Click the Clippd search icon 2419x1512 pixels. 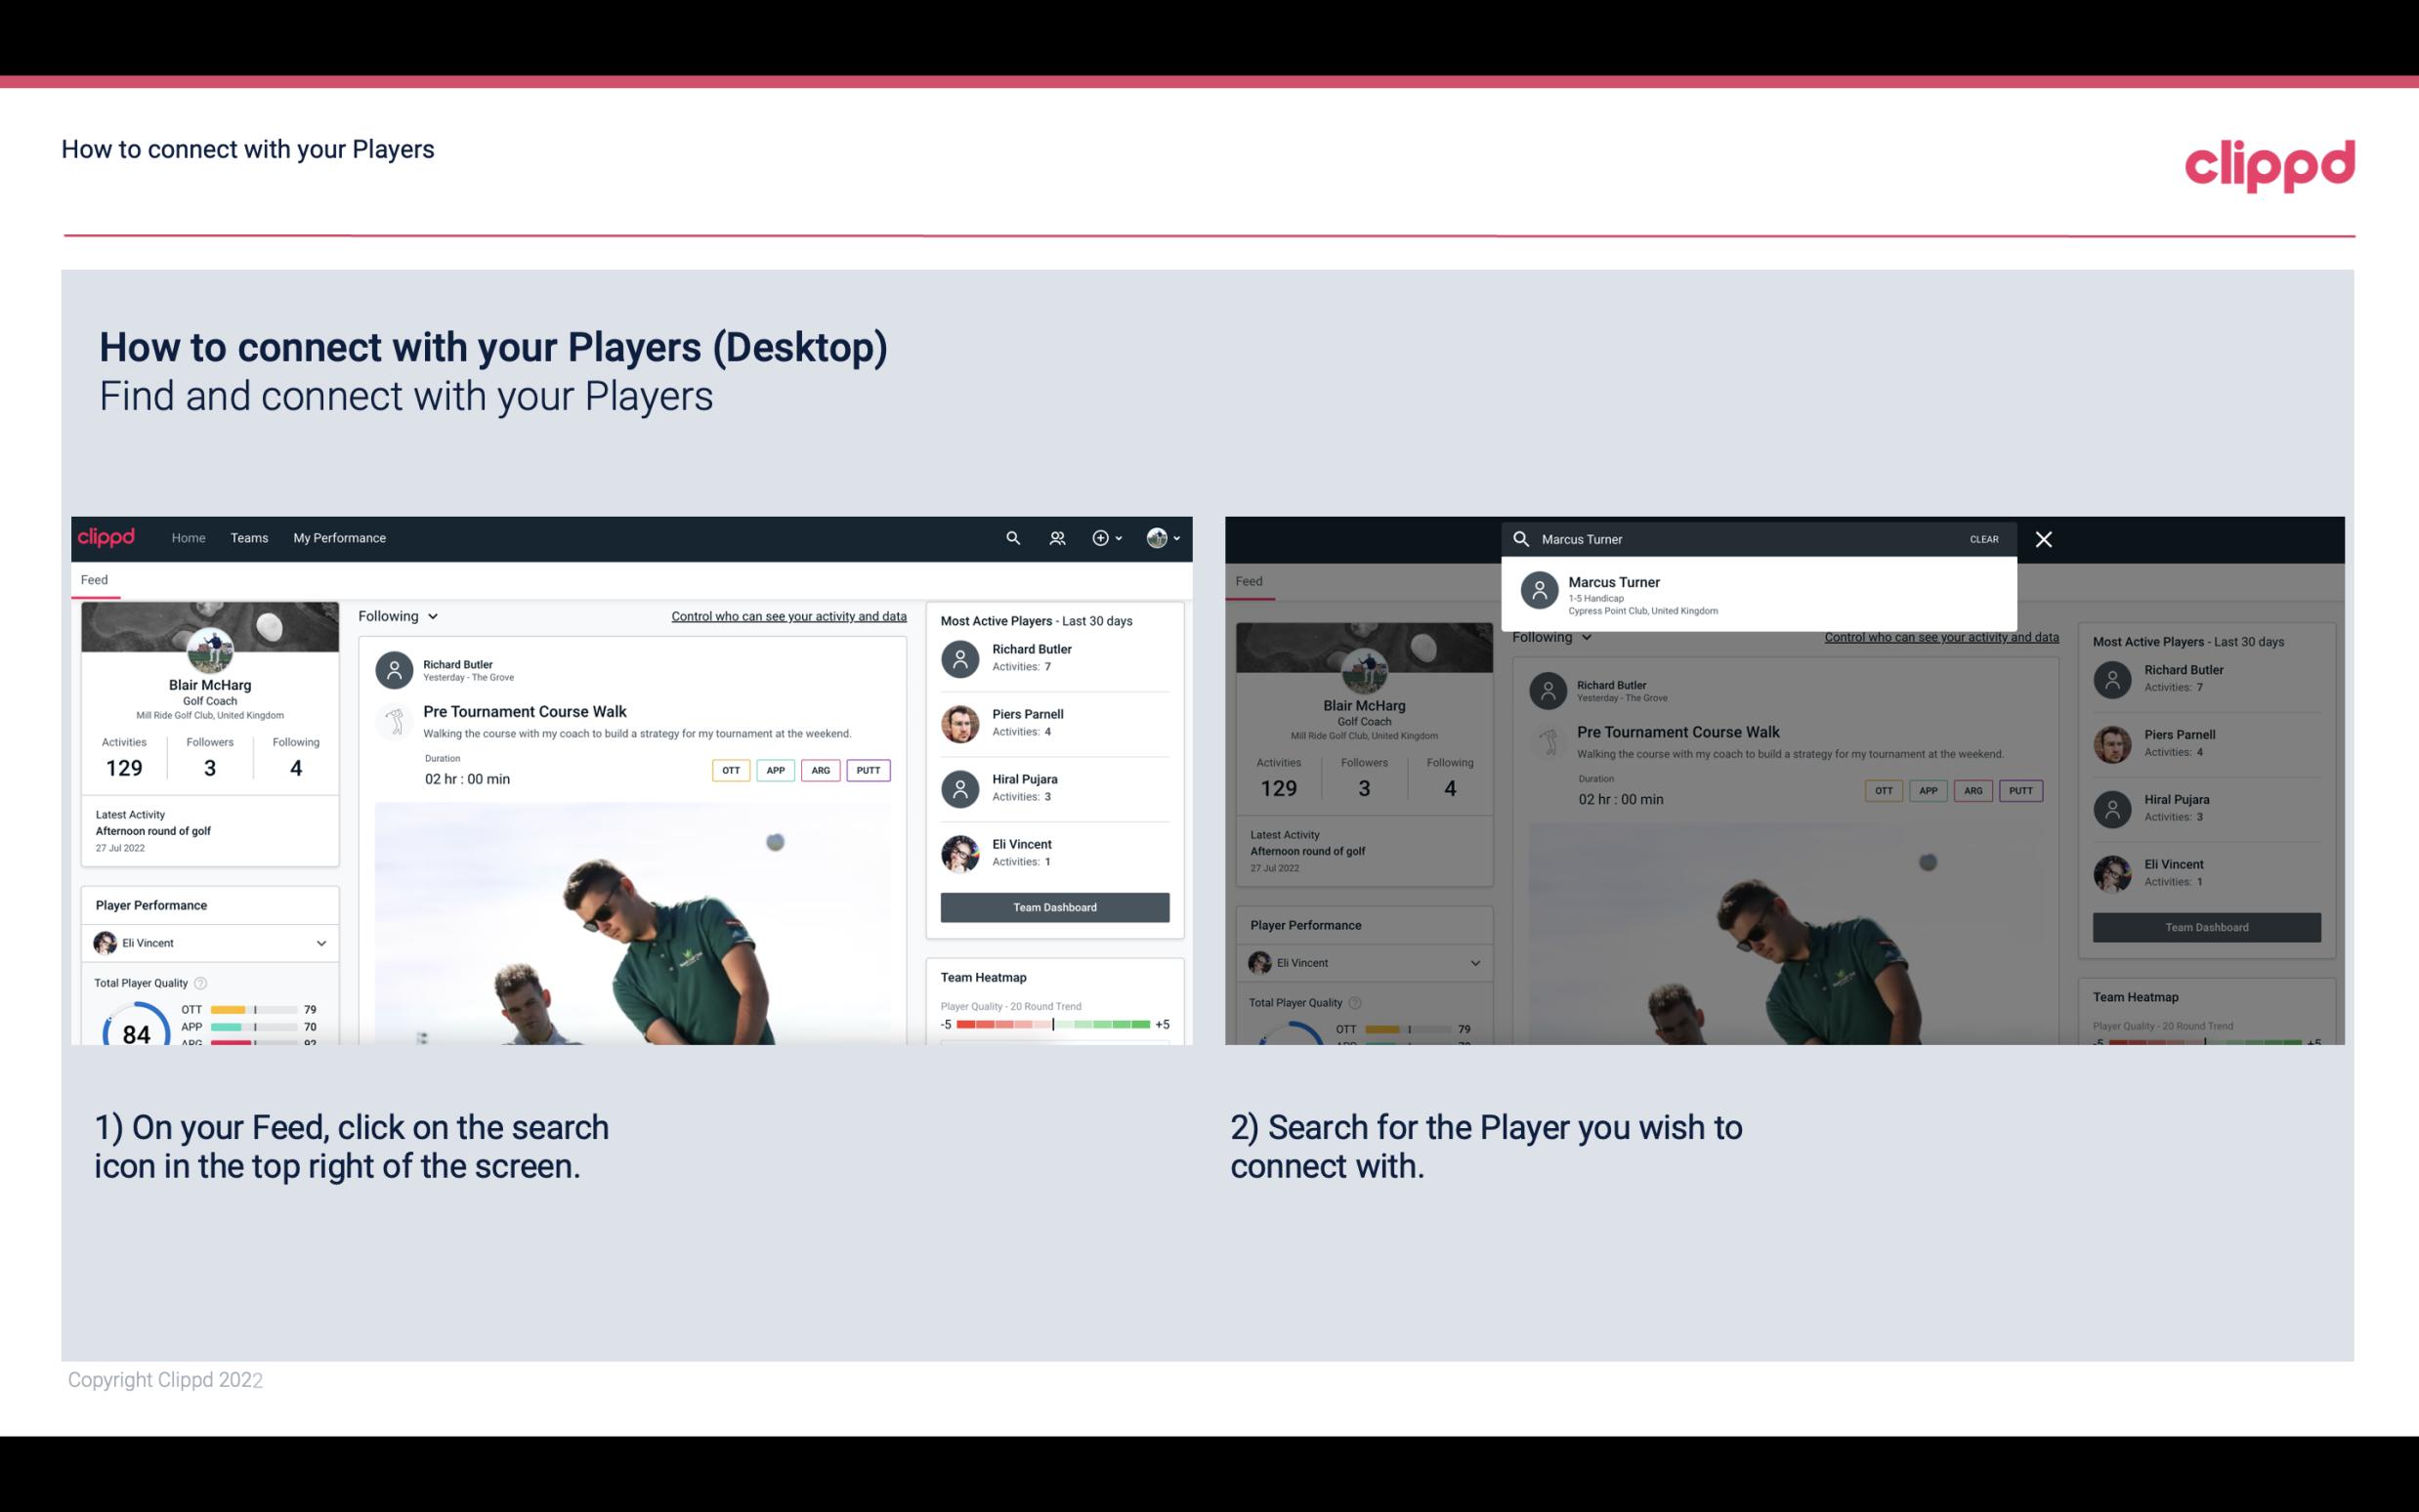(x=1008, y=536)
